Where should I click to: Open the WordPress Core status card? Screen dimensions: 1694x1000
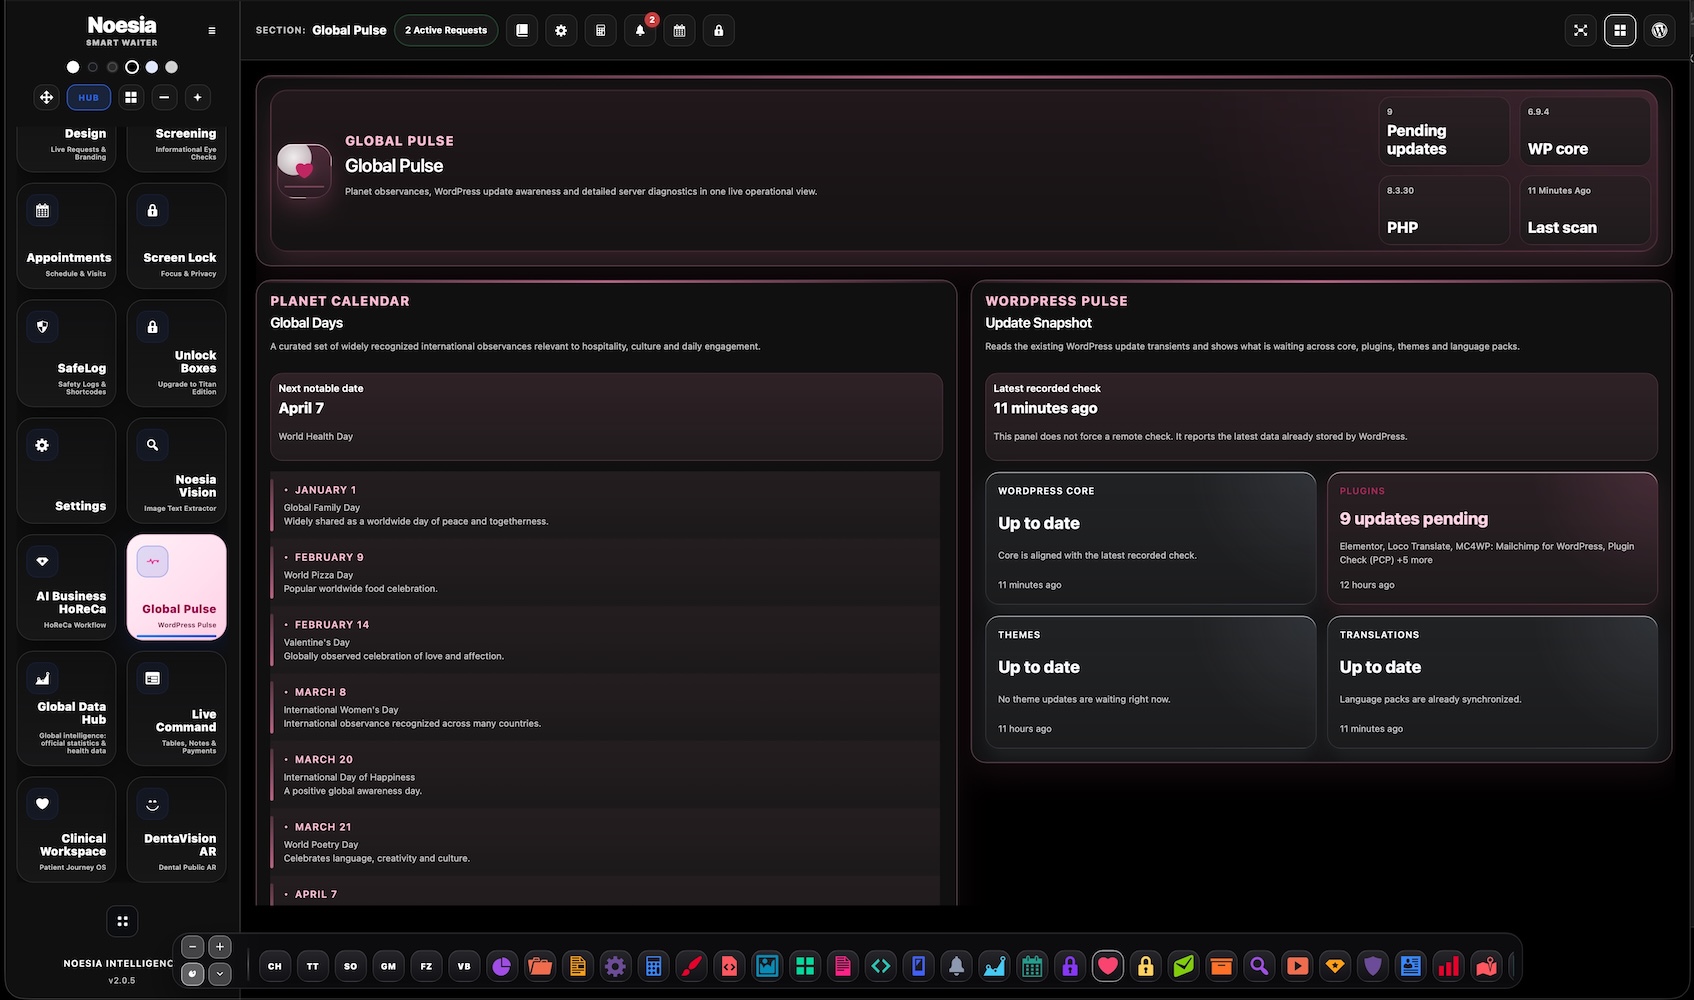click(x=1151, y=538)
